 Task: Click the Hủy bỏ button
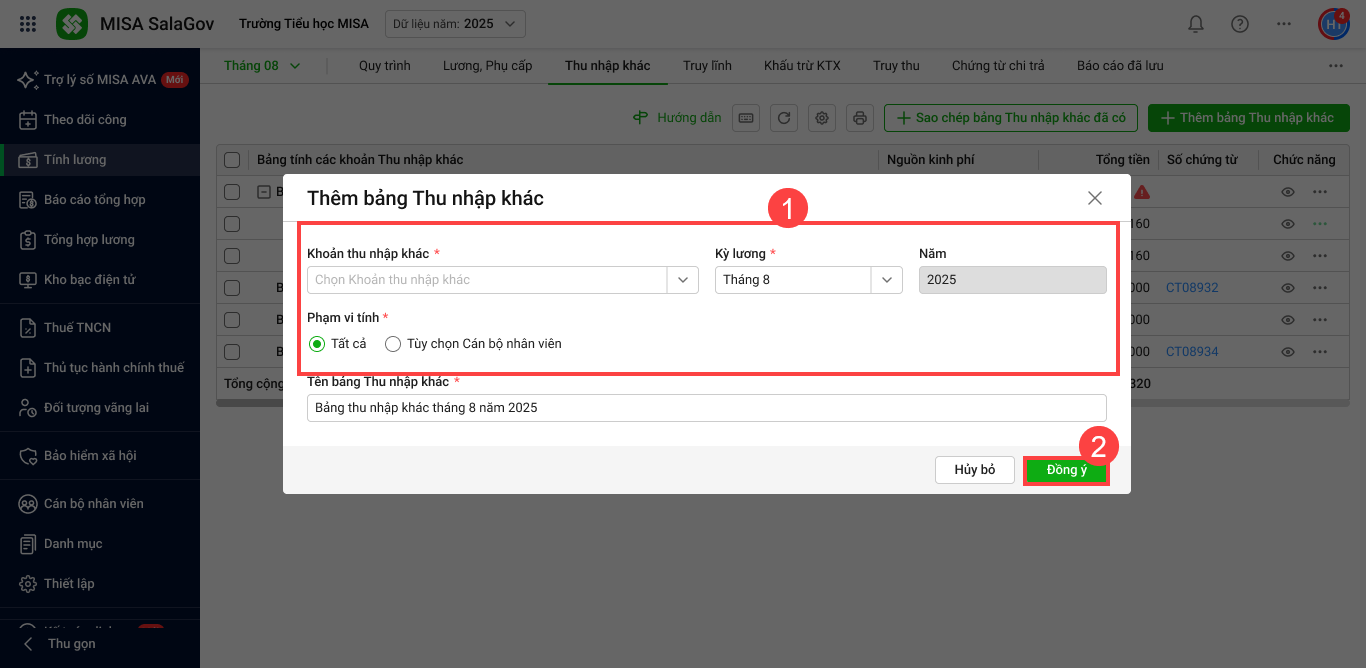[x=974, y=470]
